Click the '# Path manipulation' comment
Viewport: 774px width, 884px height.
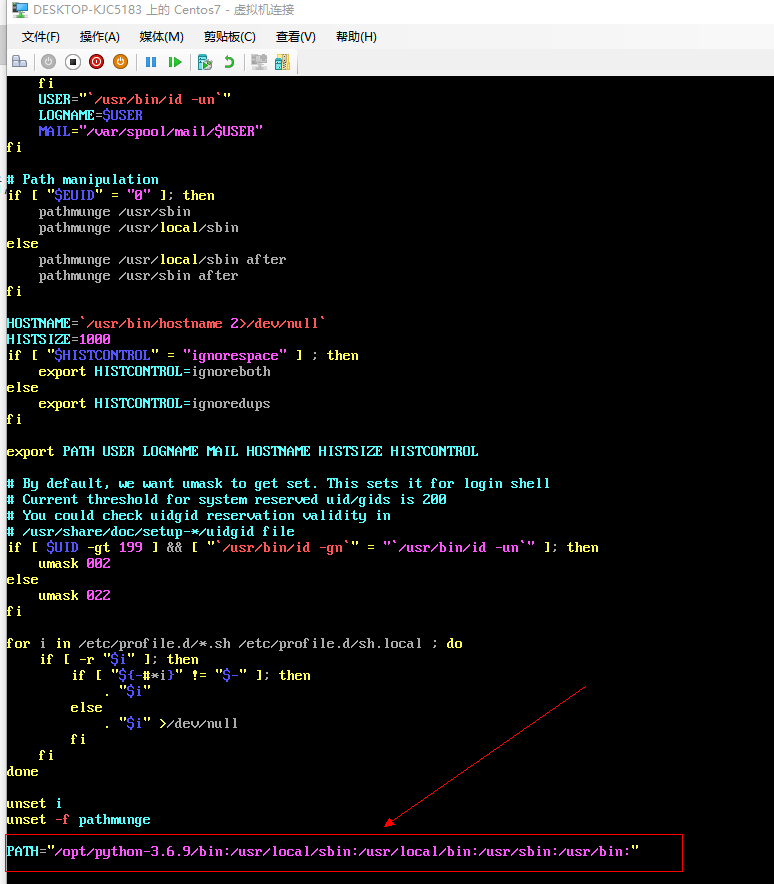[x=82, y=179]
